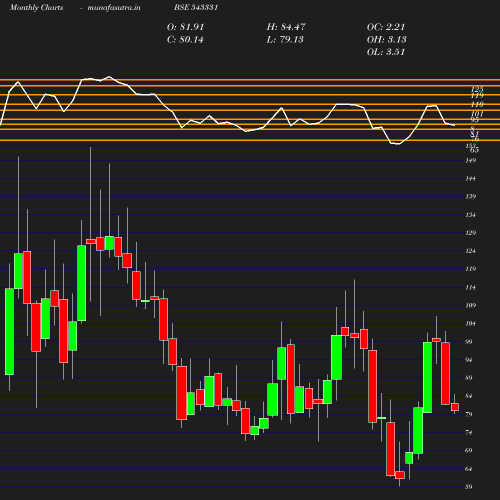Image resolution: width=500 pixels, height=500 pixels.
Task: Click the 59 price axis label
Action: click(x=469, y=487)
